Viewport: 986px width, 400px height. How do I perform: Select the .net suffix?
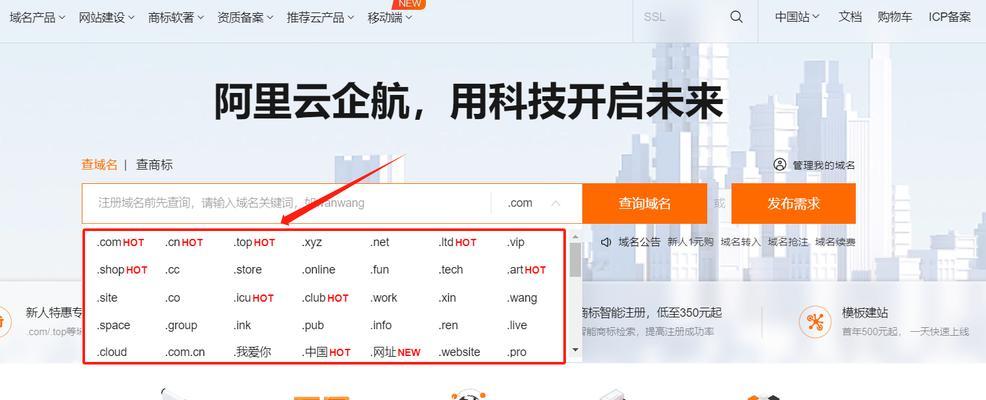380,242
